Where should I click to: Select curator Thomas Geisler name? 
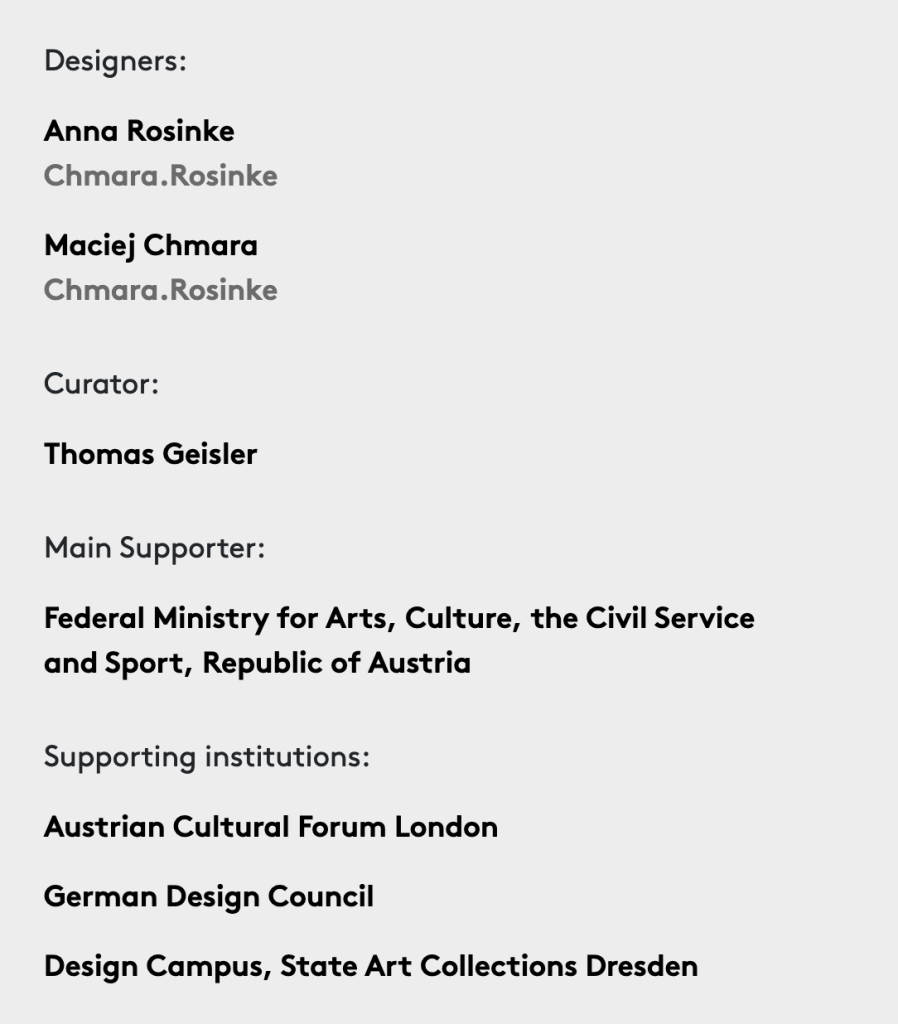pyautogui.click(x=150, y=454)
